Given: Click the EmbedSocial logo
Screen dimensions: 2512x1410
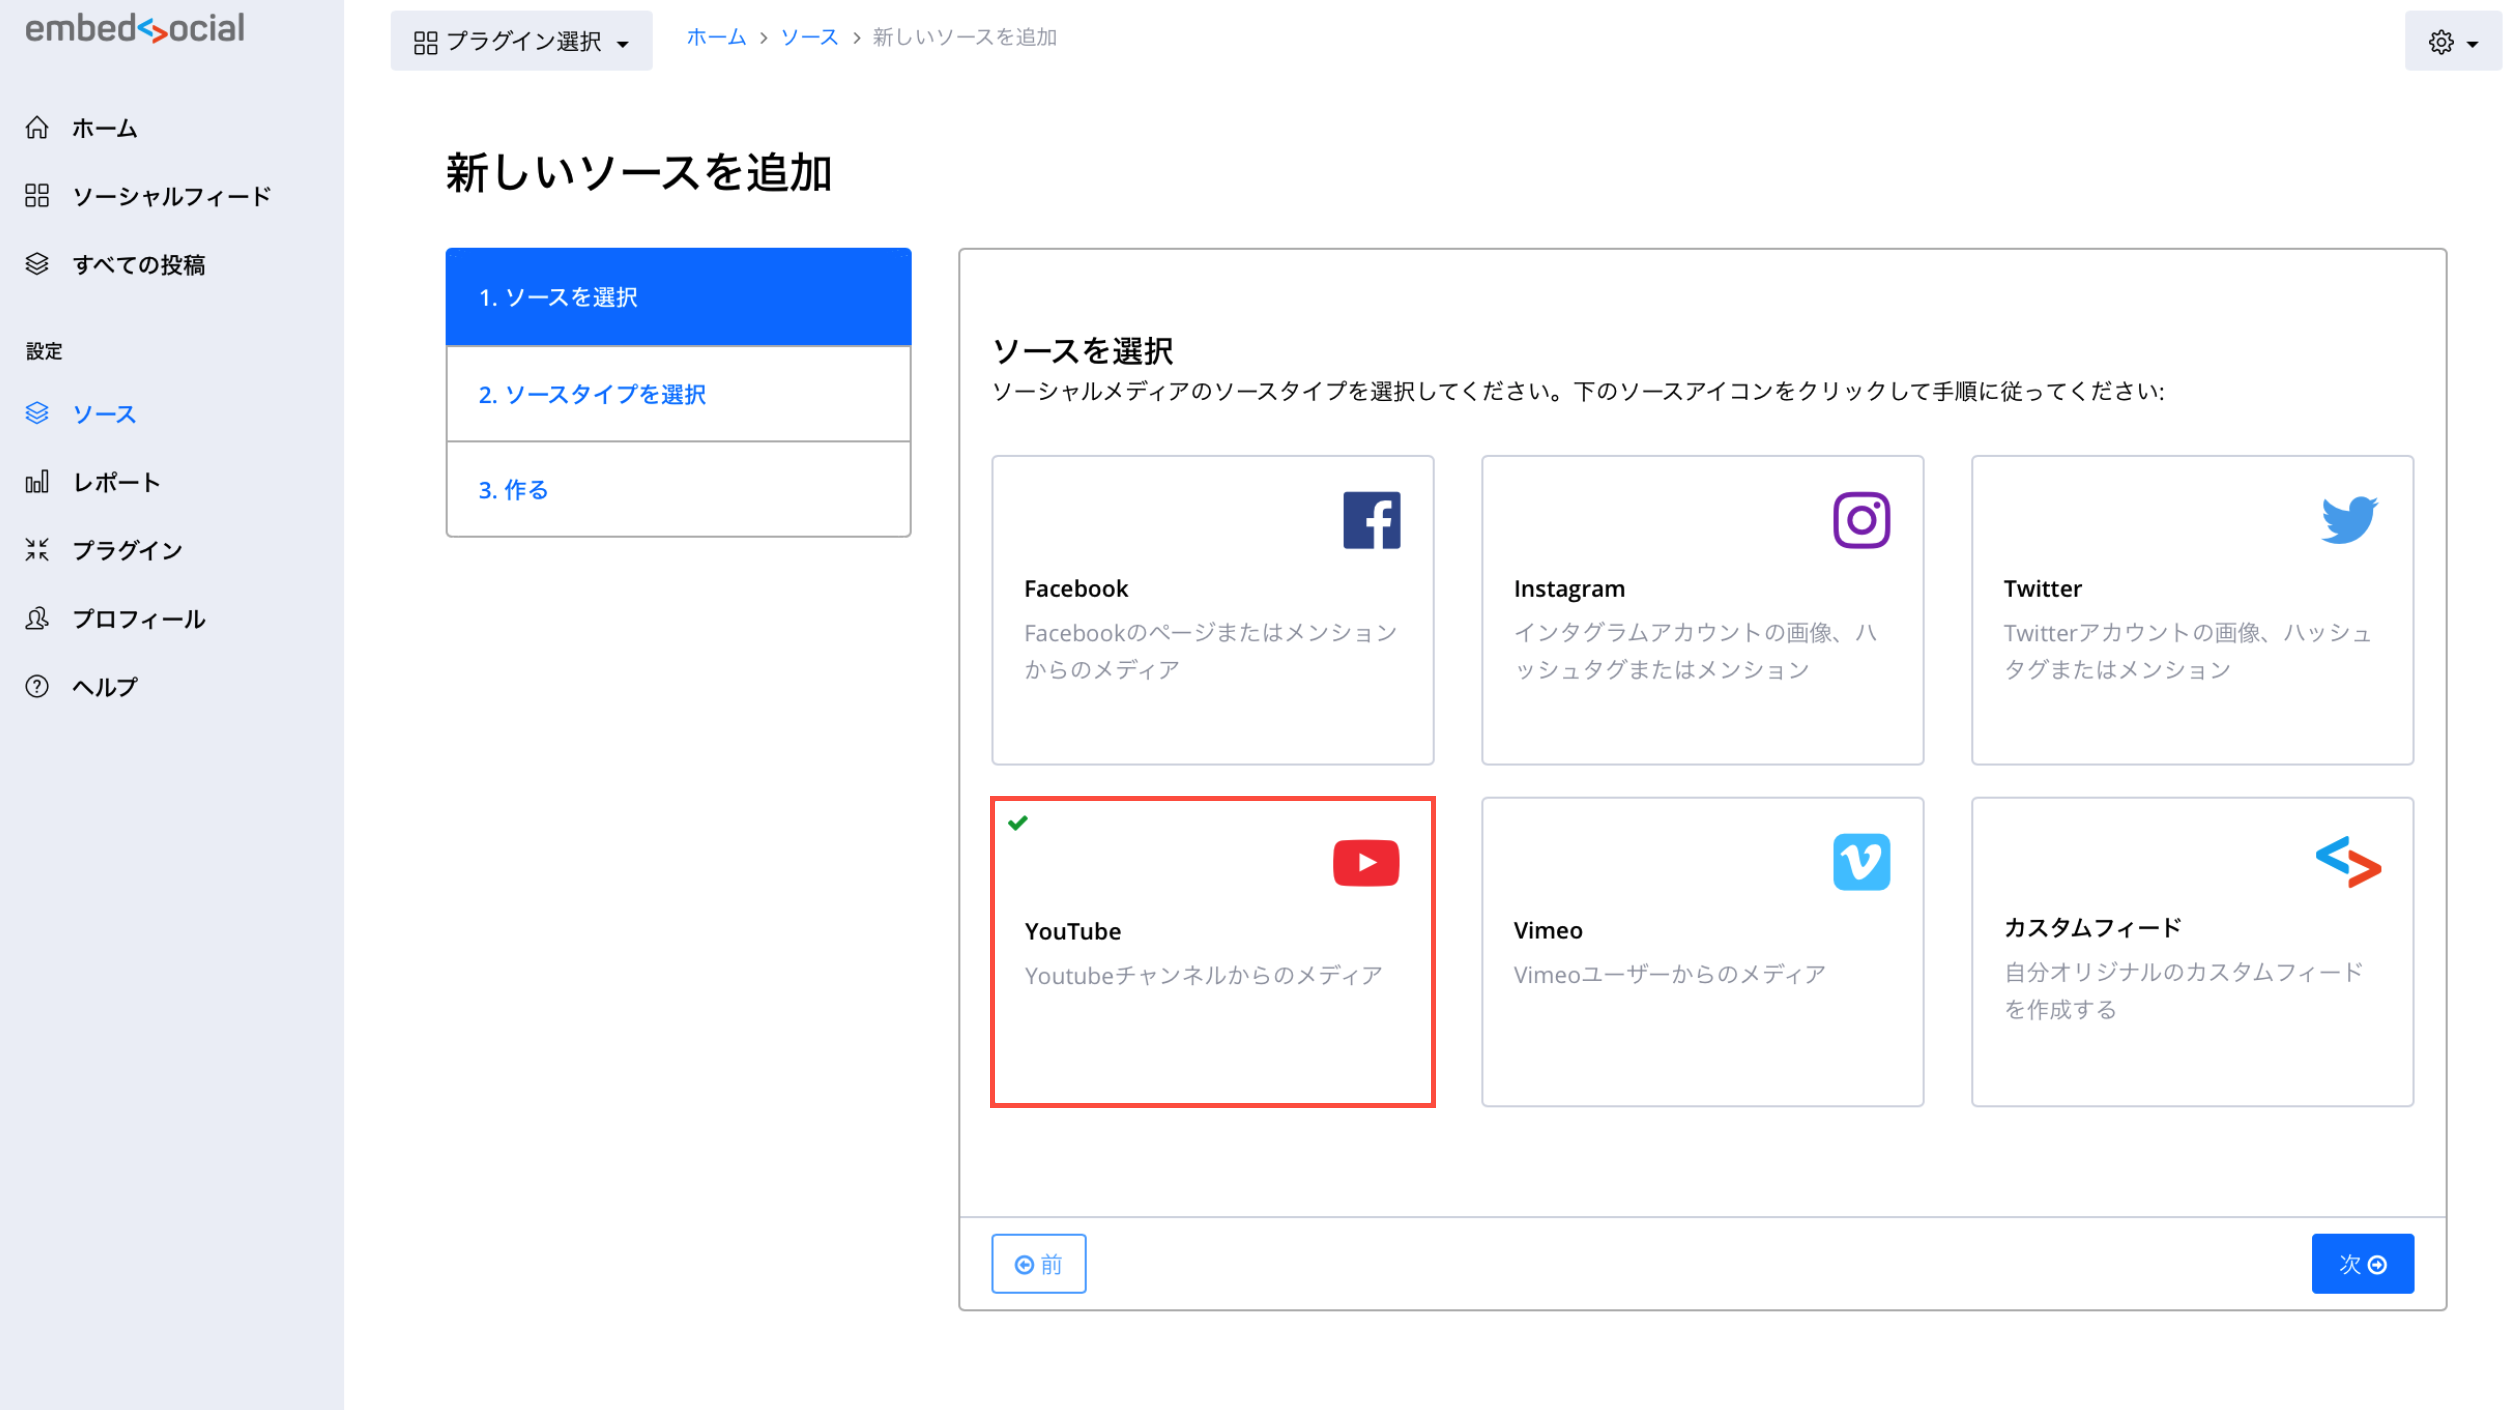Looking at the screenshot, I should 134,29.
